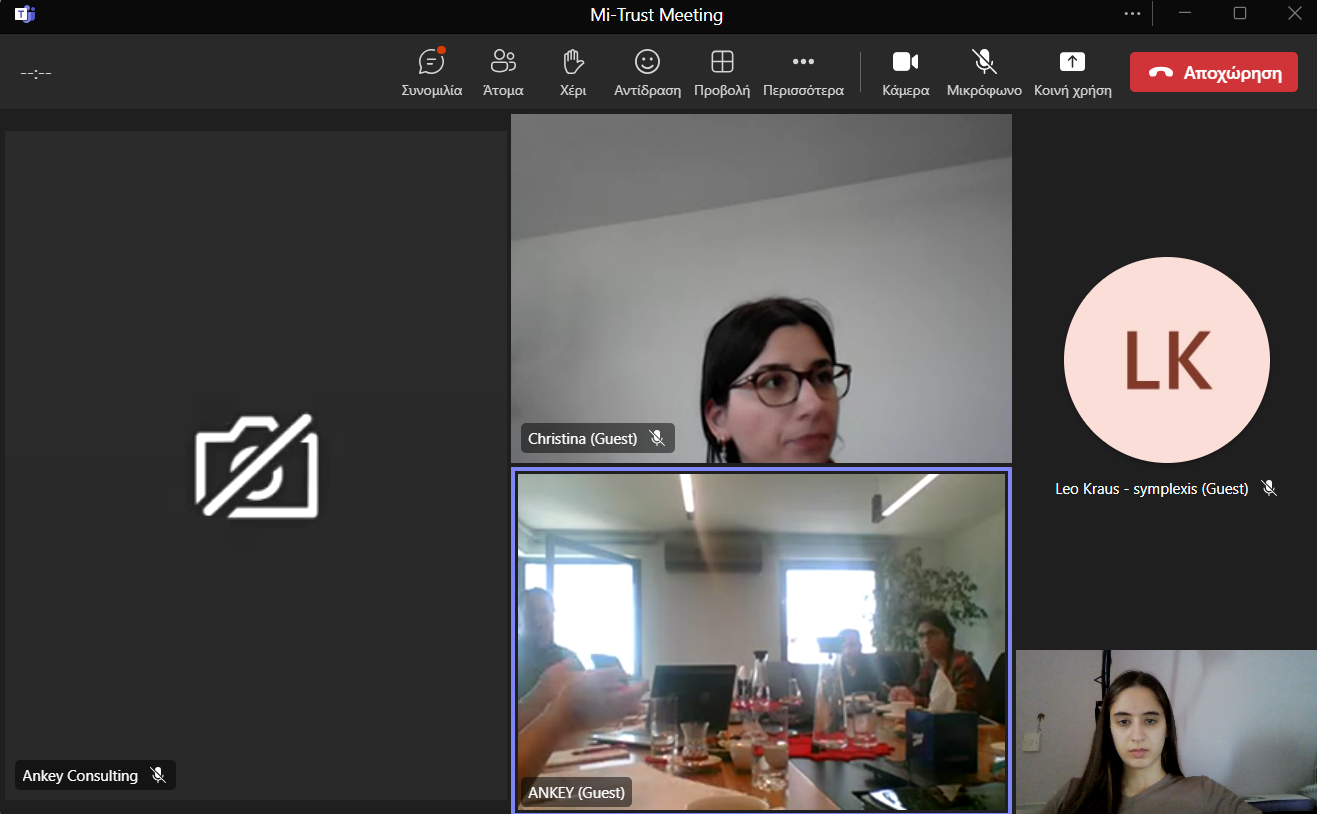The image size is (1317, 814).
Task: Open the title bar ellipsis menu
Action: pyautogui.click(x=1132, y=14)
